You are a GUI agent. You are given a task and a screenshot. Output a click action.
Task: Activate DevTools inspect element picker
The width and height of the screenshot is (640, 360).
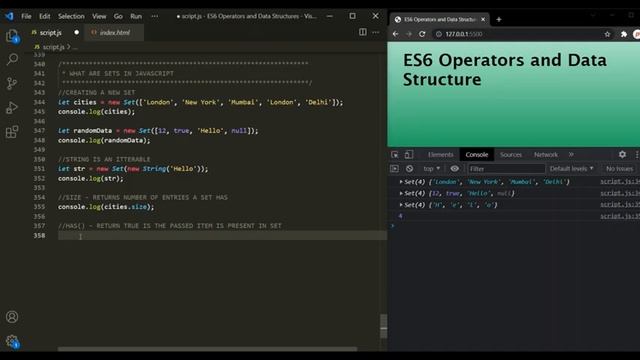[x=395, y=155]
